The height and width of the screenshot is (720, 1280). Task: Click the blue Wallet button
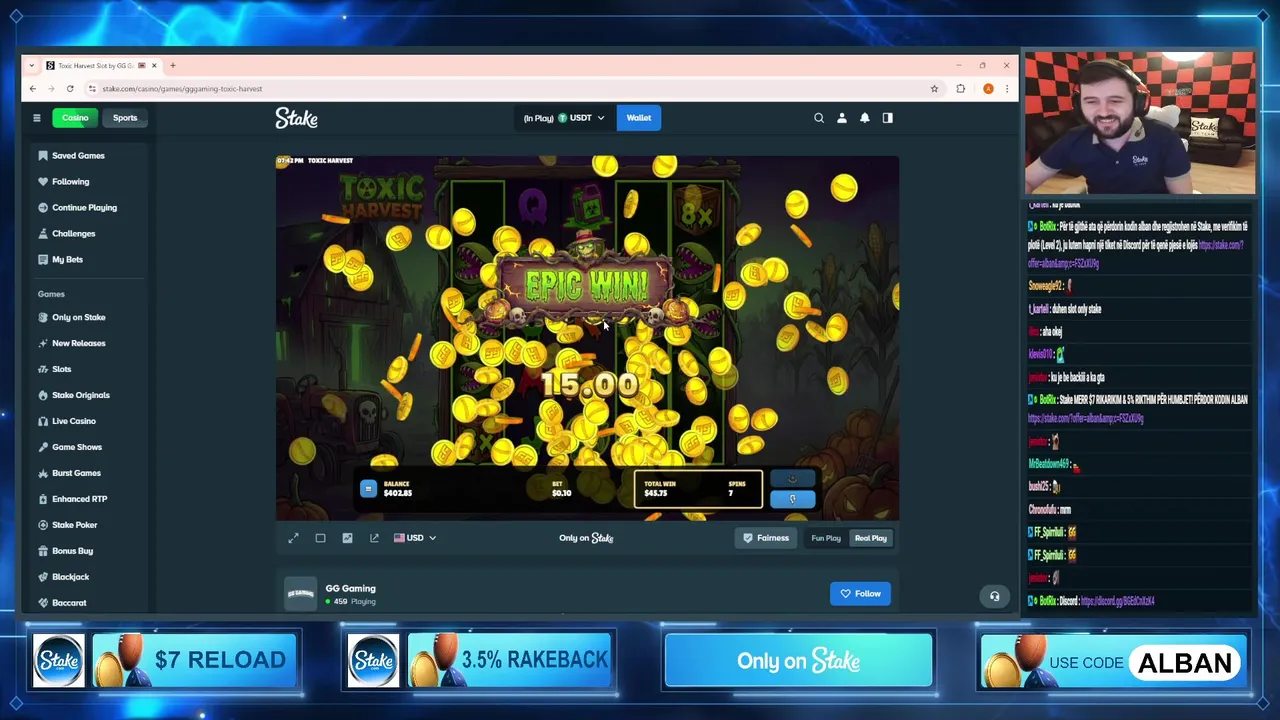[x=638, y=118]
